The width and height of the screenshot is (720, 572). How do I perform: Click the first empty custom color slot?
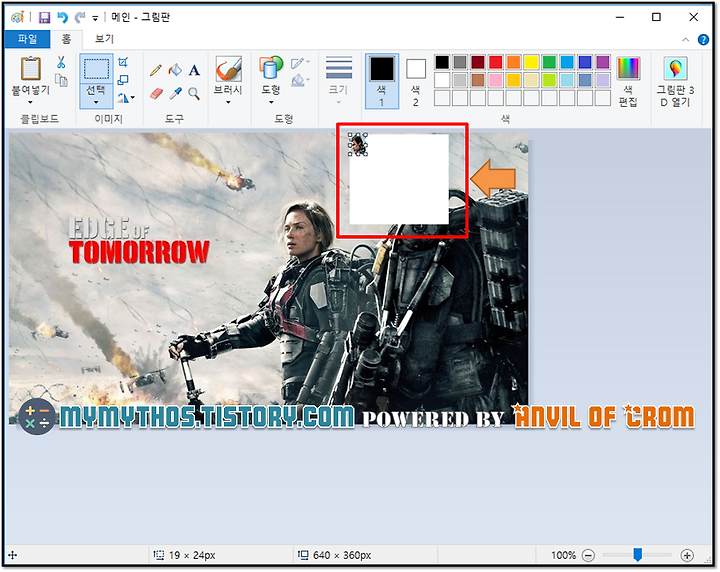[x=442, y=98]
